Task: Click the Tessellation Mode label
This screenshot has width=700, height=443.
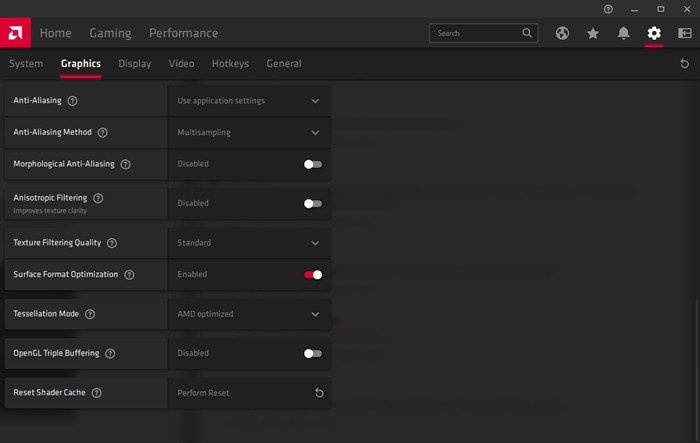Action: click(x=46, y=313)
